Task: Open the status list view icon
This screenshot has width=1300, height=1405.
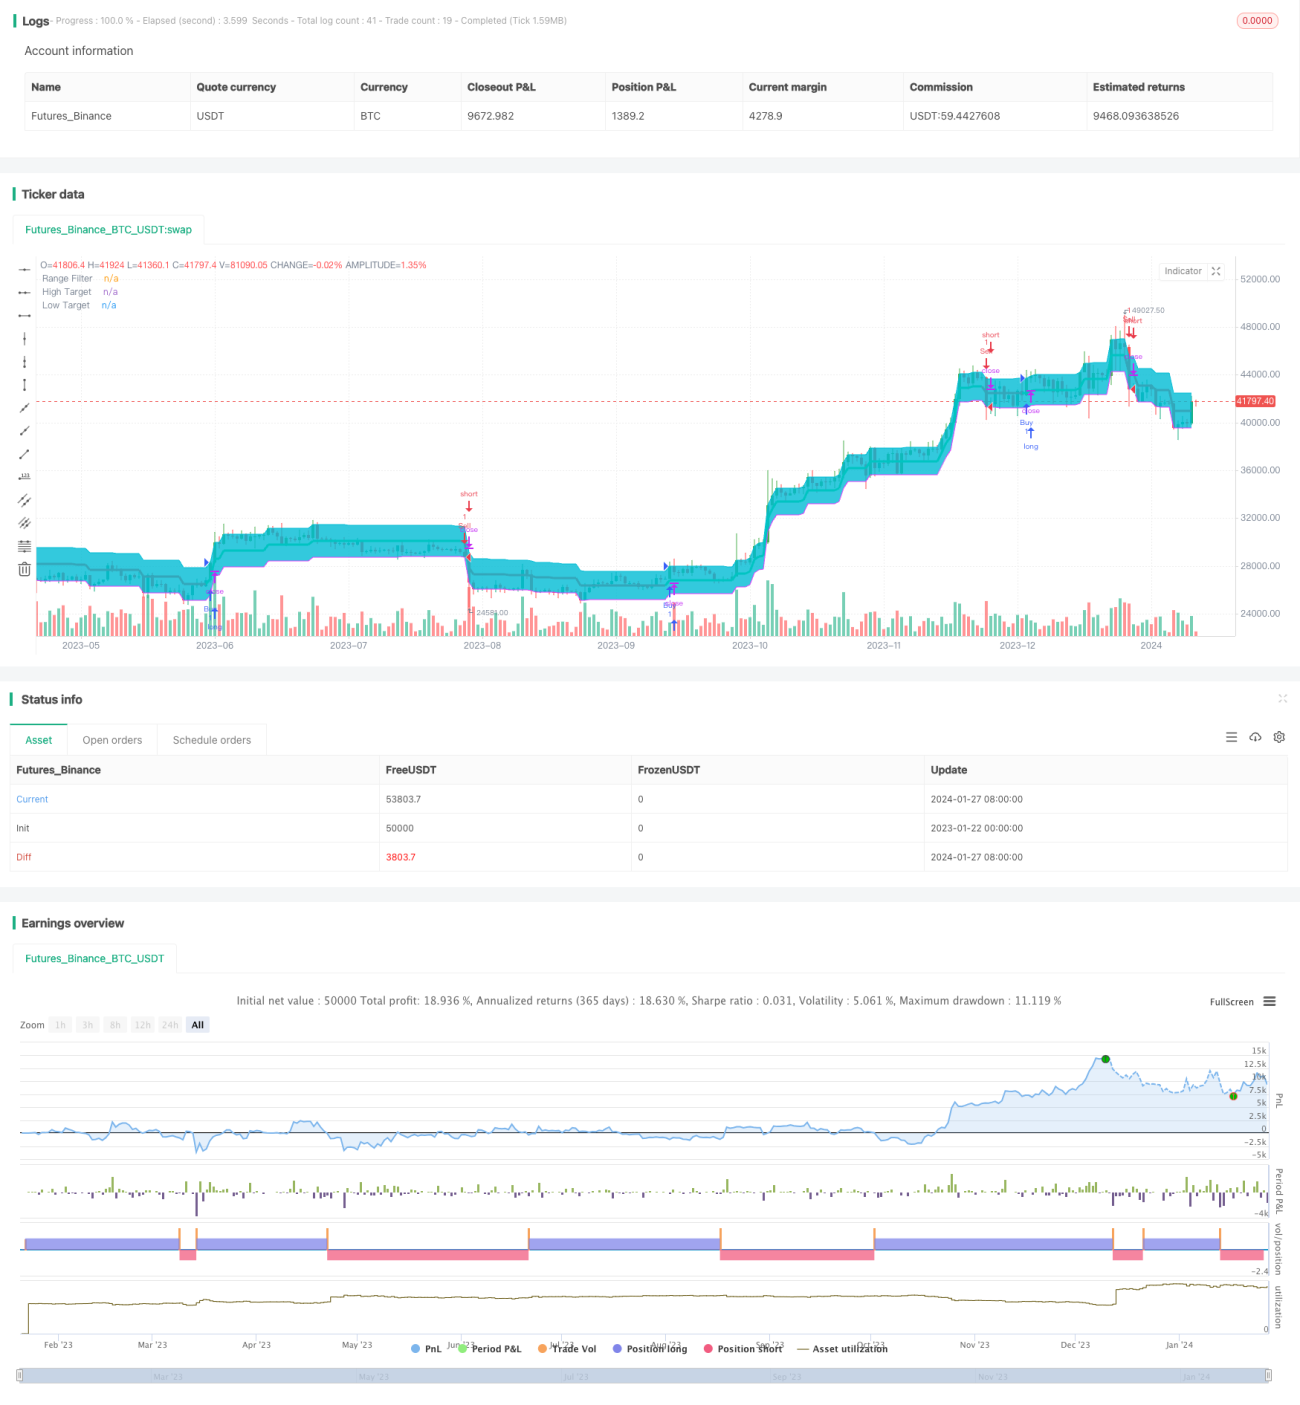Action: point(1231,737)
